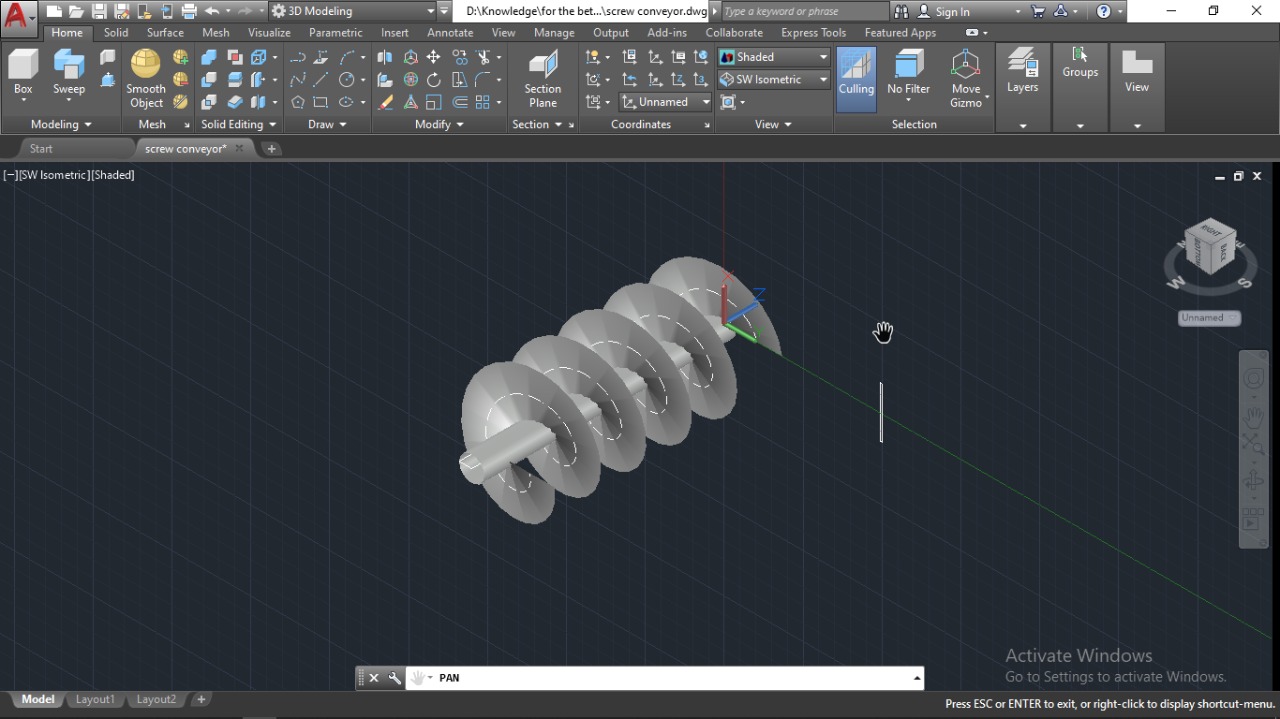Open the Annotate ribbon tab
The height and width of the screenshot is (719, 1280).
(450, 32)
